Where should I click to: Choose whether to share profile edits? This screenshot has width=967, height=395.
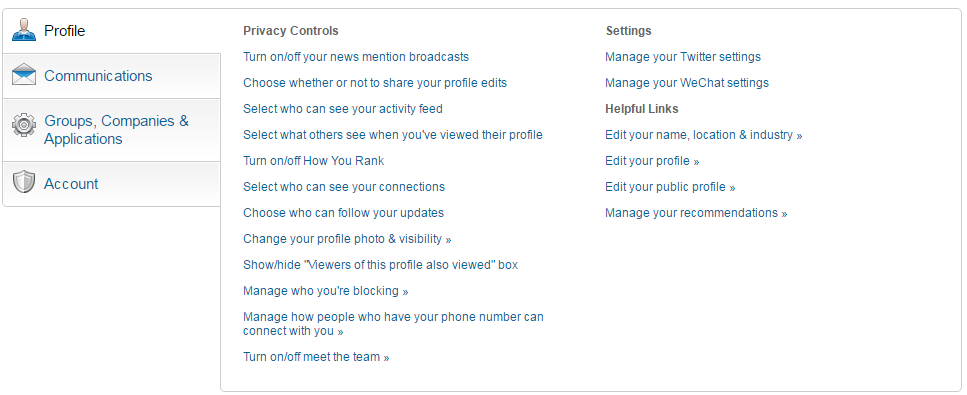click(375, 83)
